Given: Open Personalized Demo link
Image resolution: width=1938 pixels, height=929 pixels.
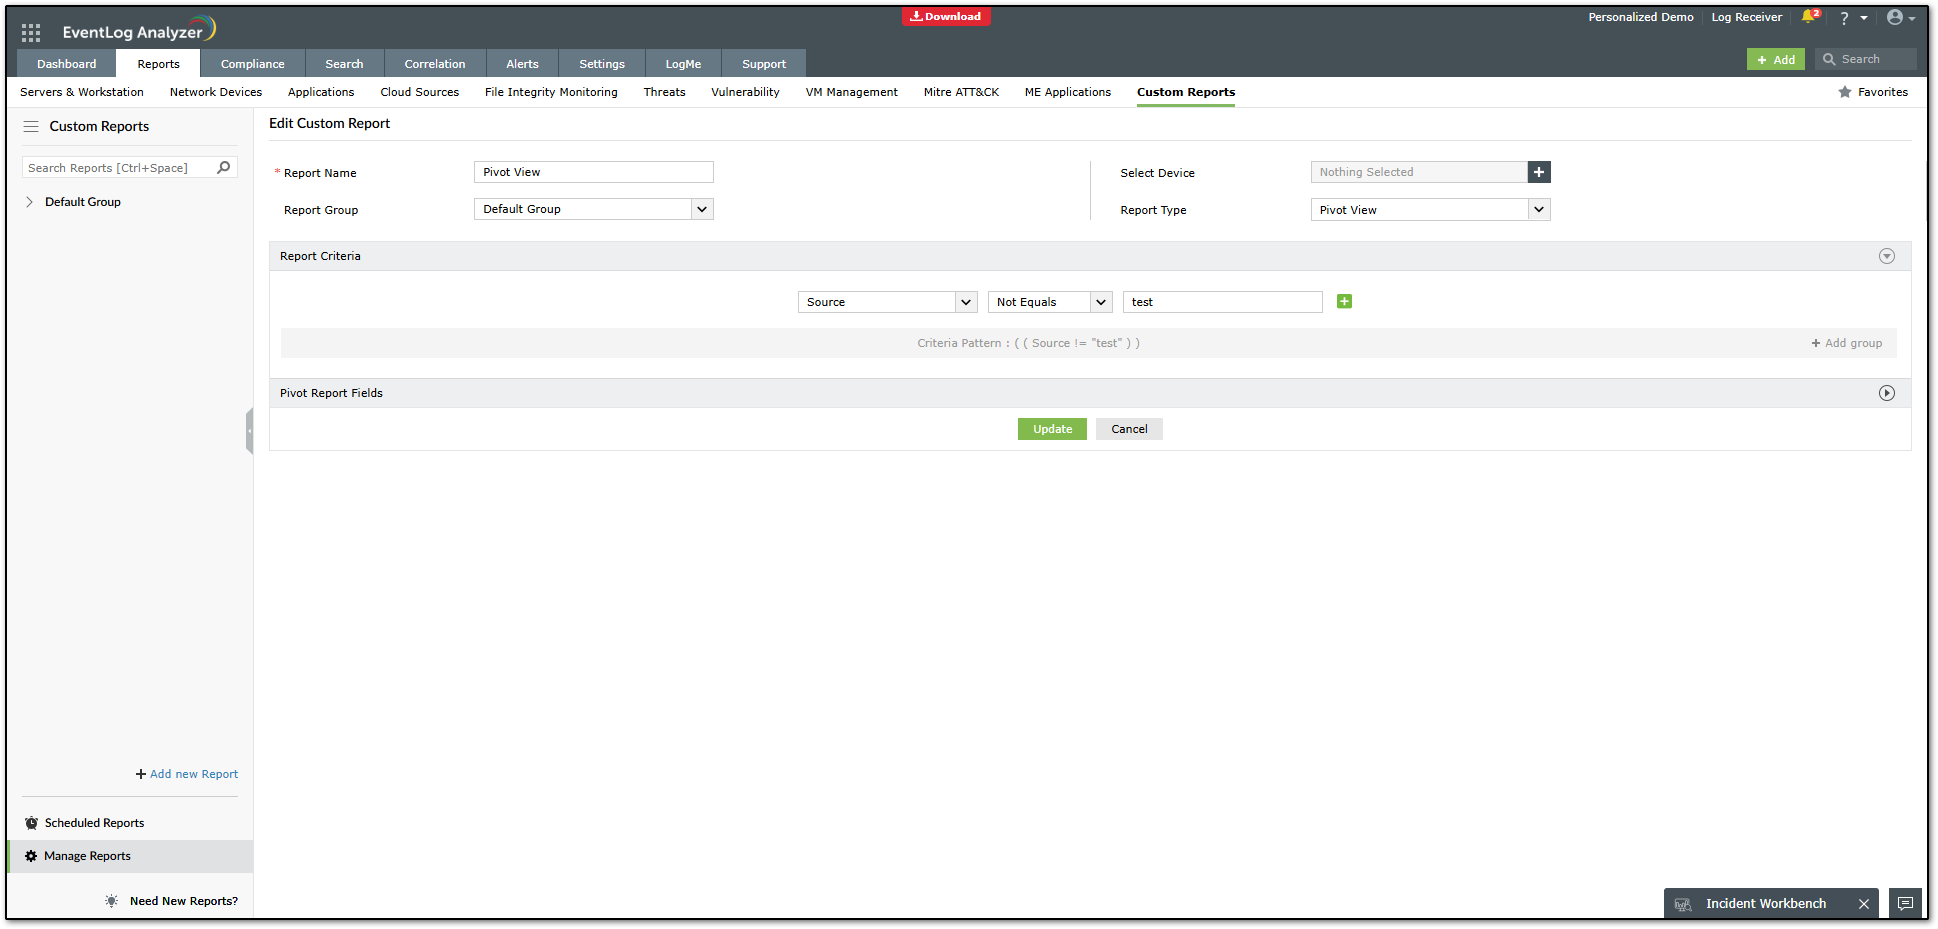Looking at the screenshot, I should [1641, 17].
